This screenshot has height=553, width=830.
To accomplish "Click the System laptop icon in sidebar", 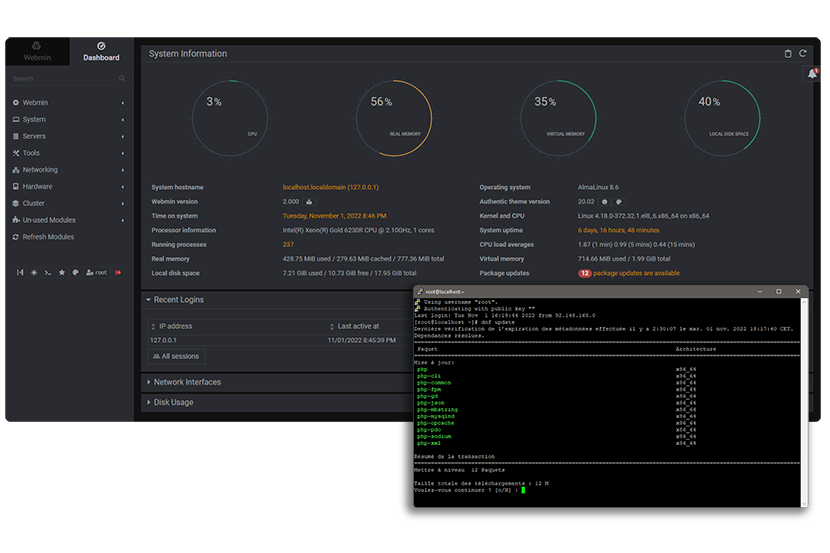I will [x=16, y=120].
